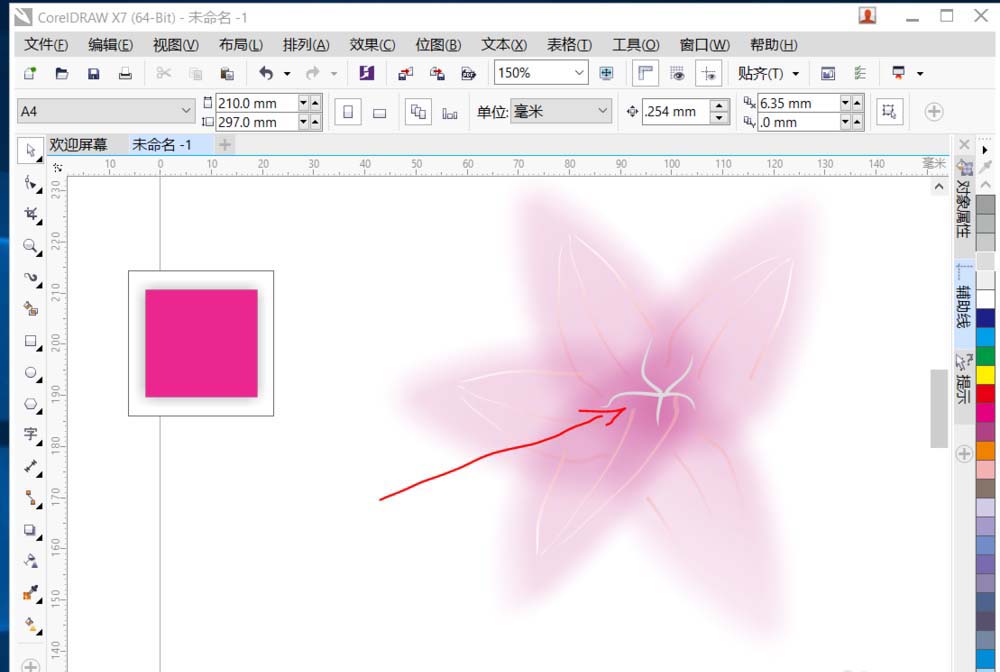Search content with Corel CONNECT icon
1000x672 pixels.
coord(366,73)
